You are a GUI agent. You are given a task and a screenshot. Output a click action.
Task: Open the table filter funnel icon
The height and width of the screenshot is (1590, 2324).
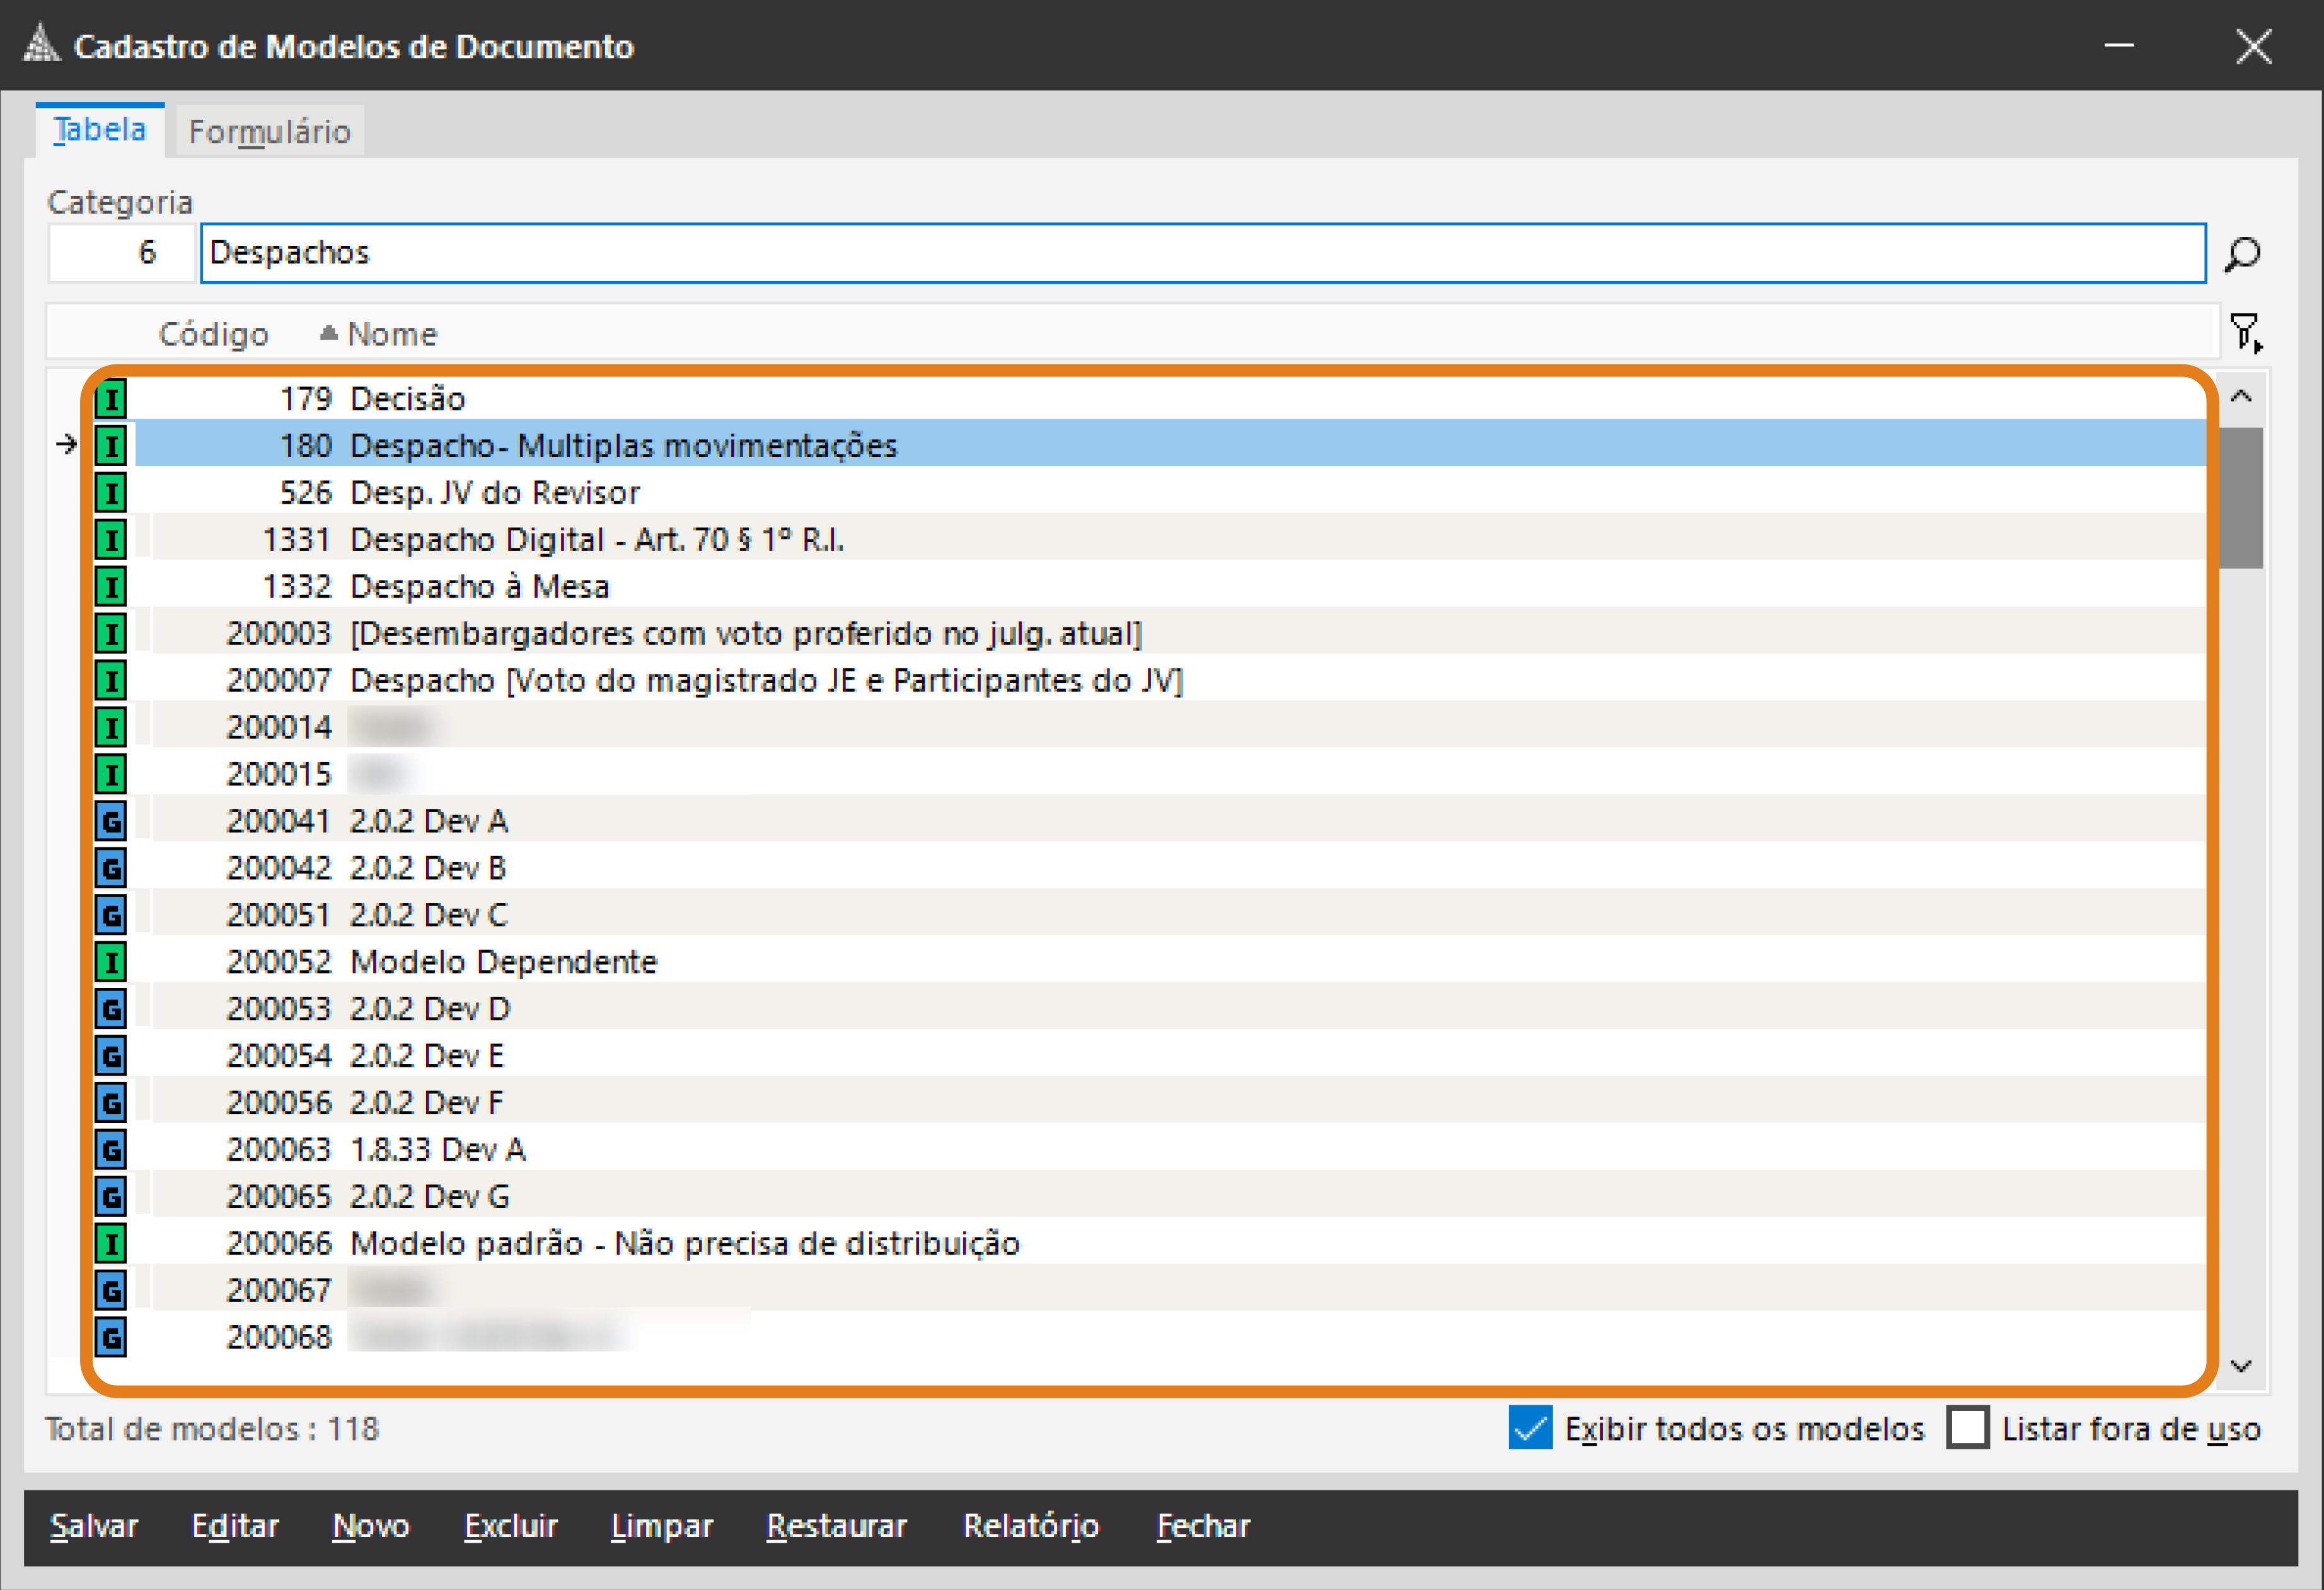pyautogui.click(x=2245, y=332)
